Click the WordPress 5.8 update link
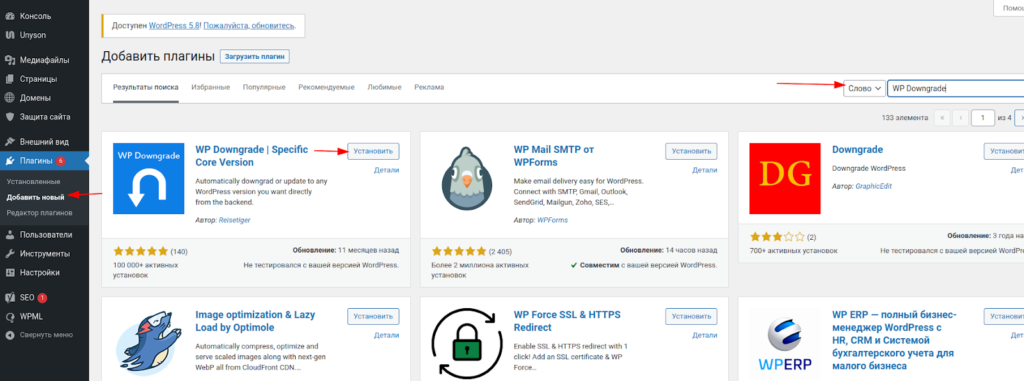The image size is (1024, 381). click(174, 27)
